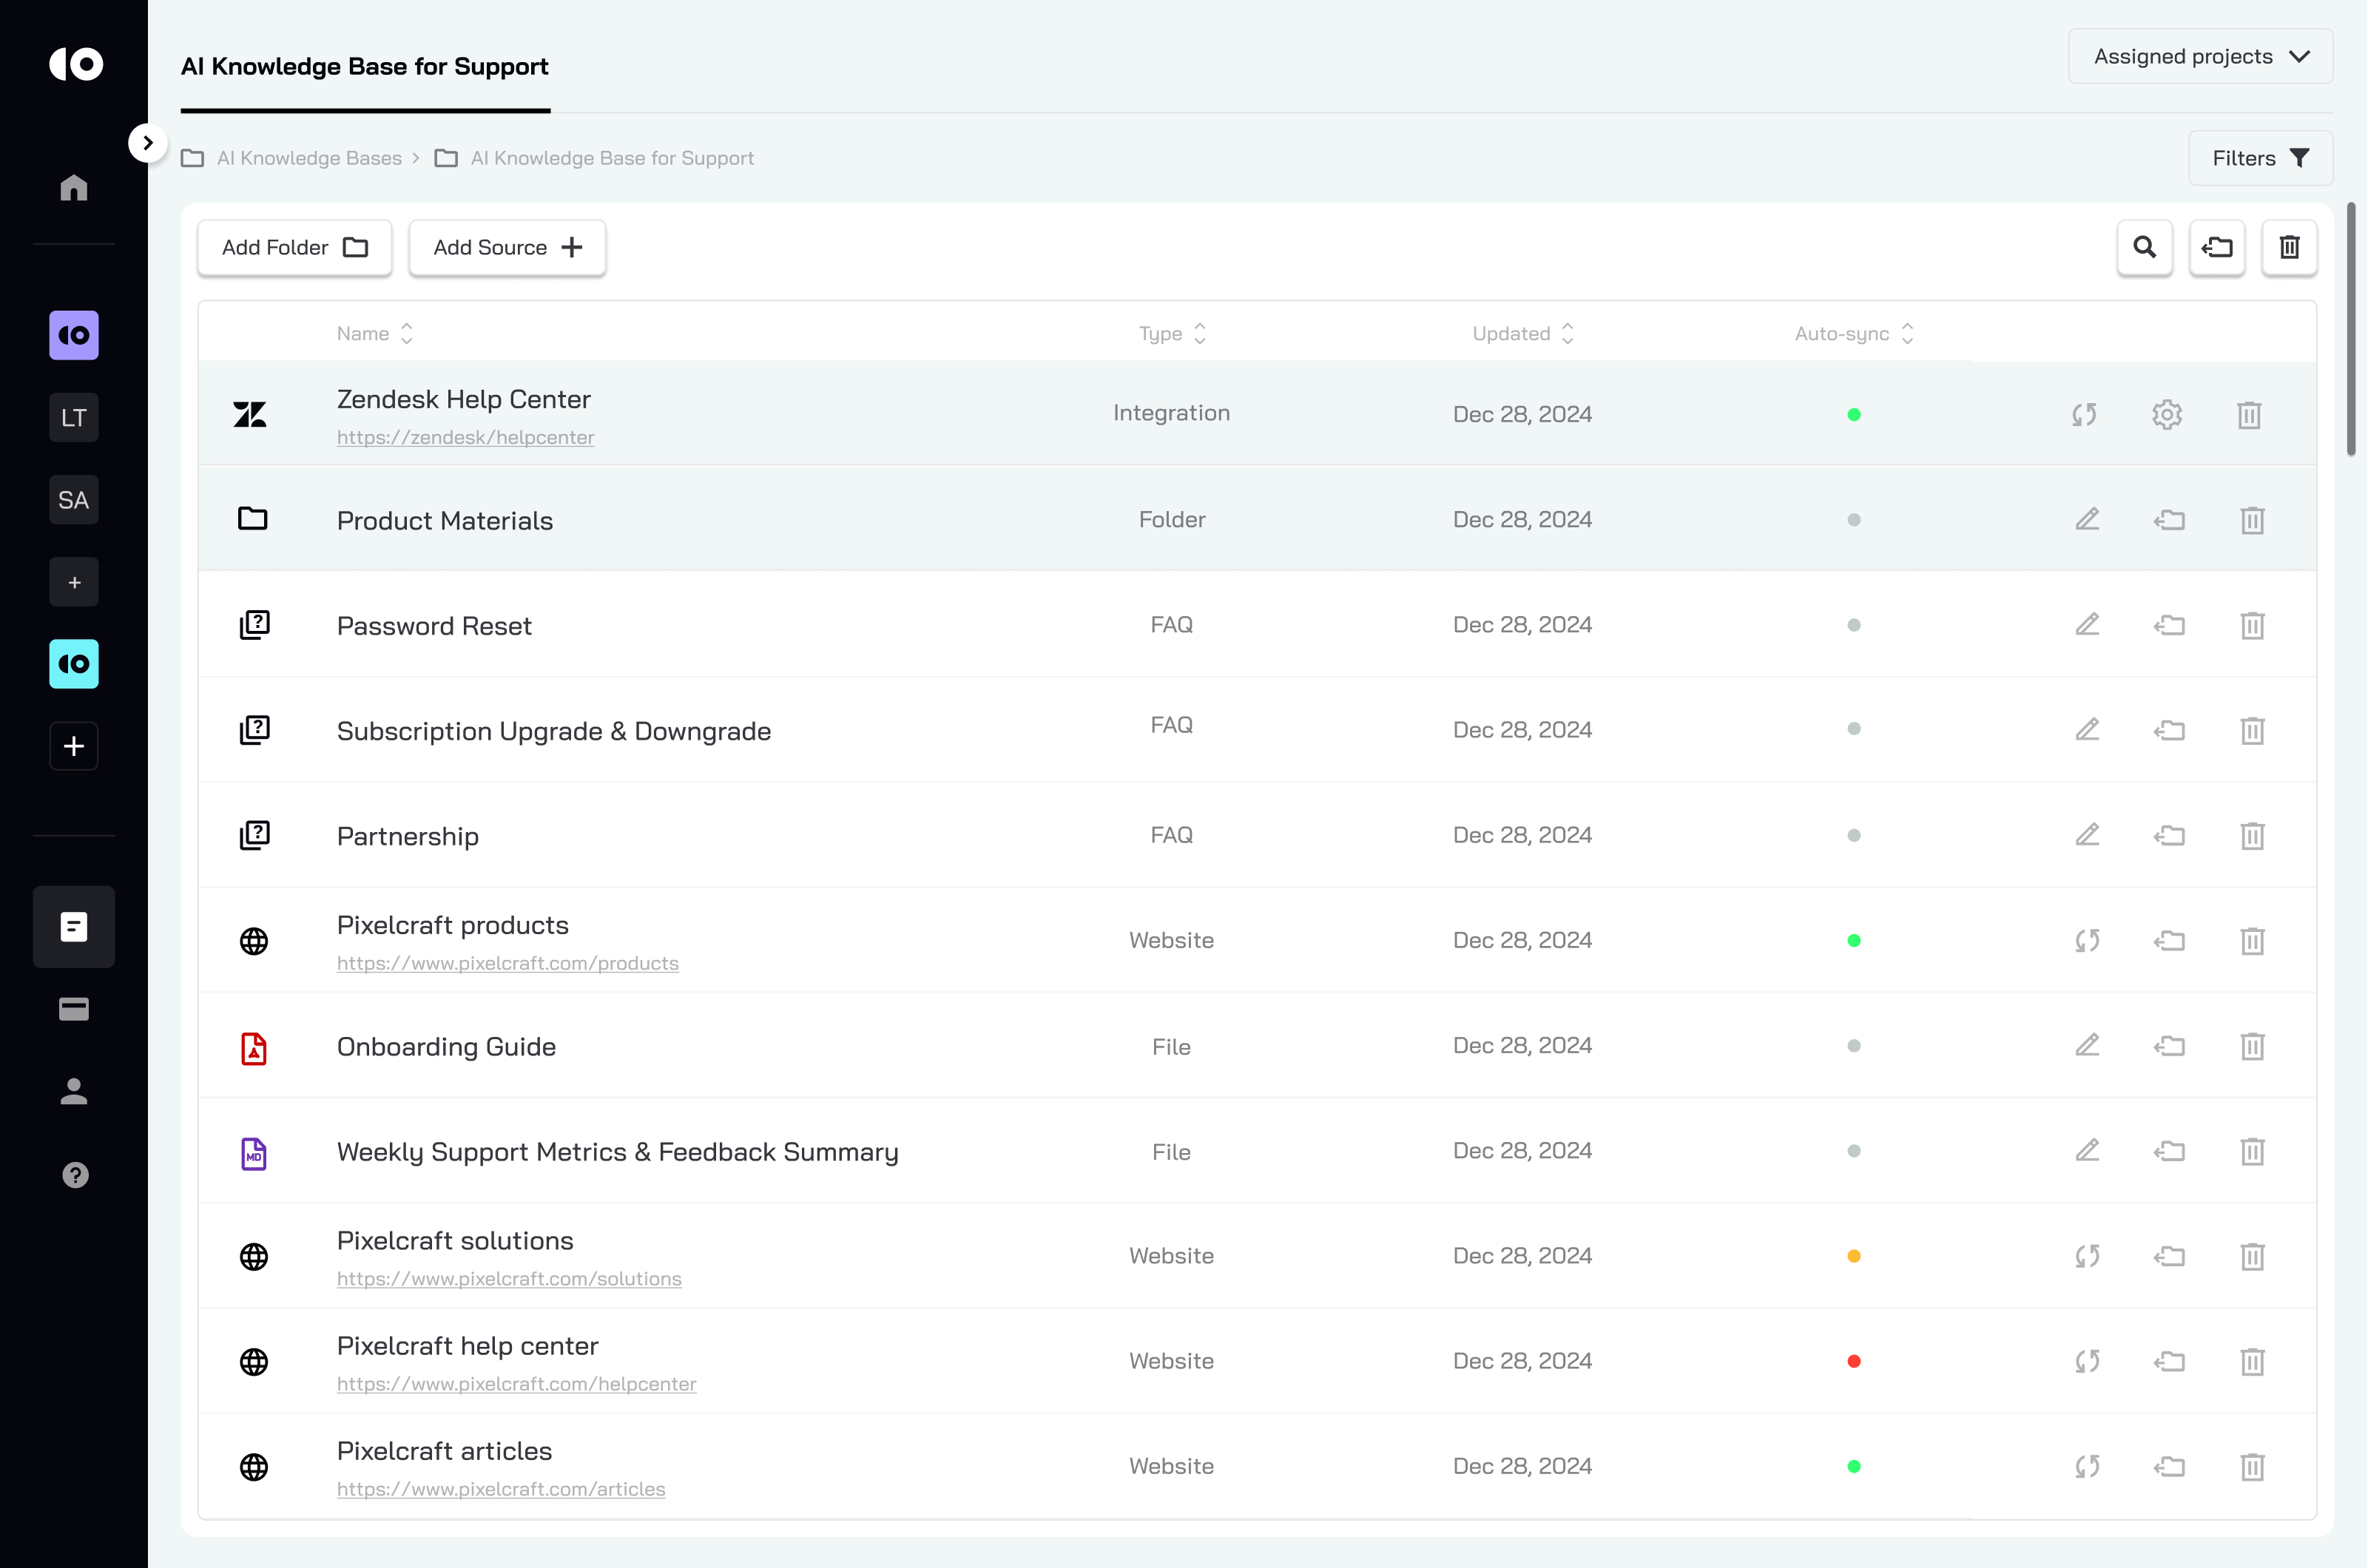Open the billing card icon in sidebar
The width and height of the screenshot is (2368, 1568).
74,1009
